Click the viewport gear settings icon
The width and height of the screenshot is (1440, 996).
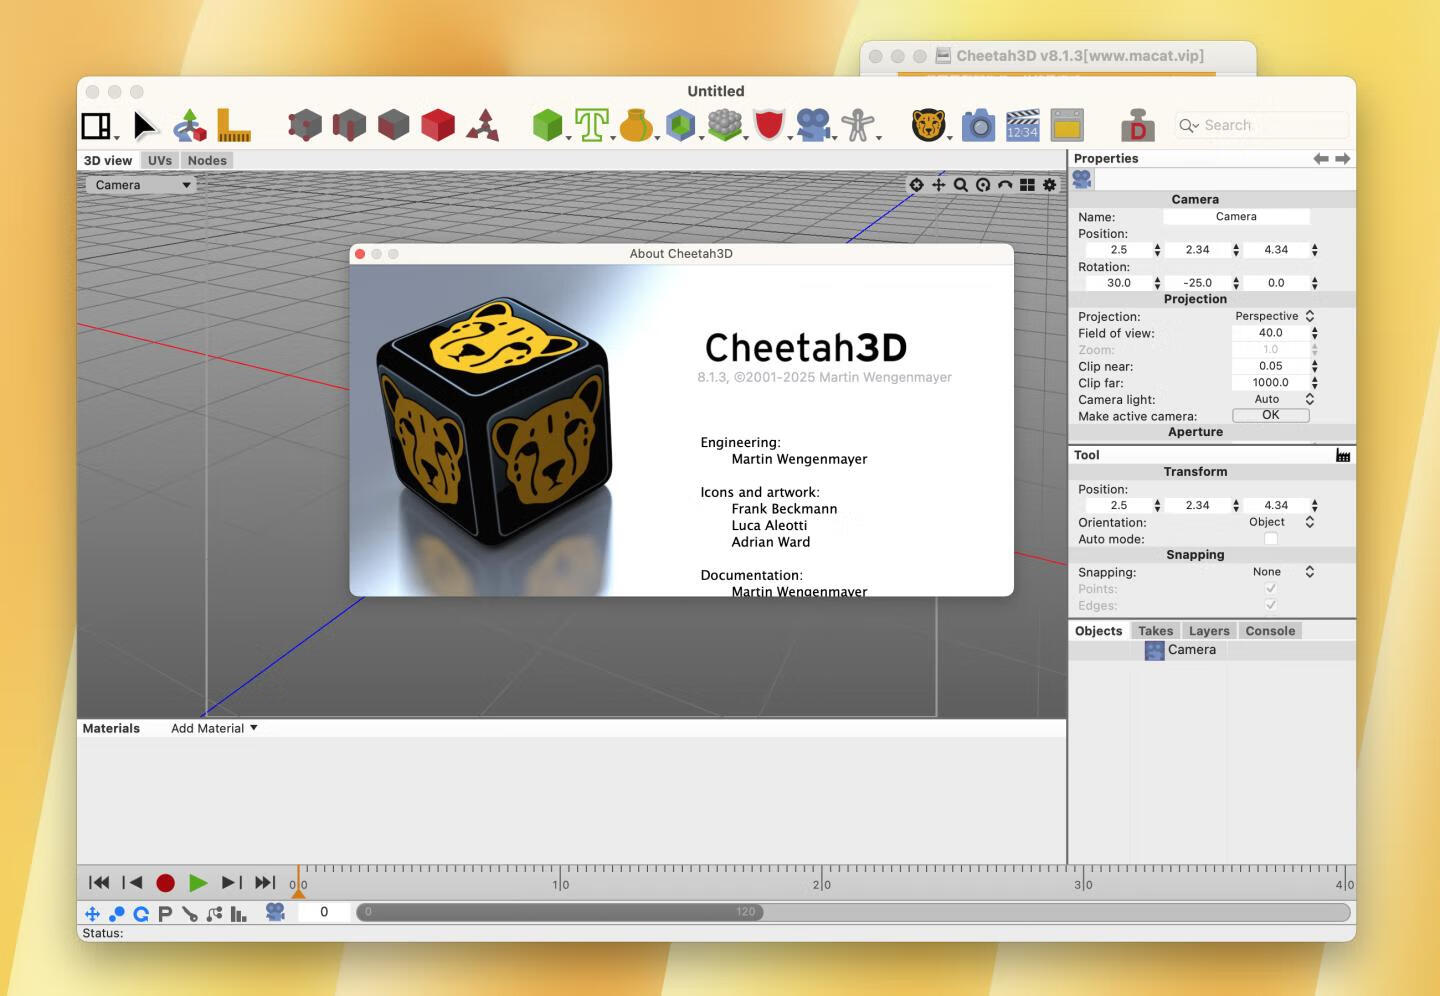(1049, 185)
